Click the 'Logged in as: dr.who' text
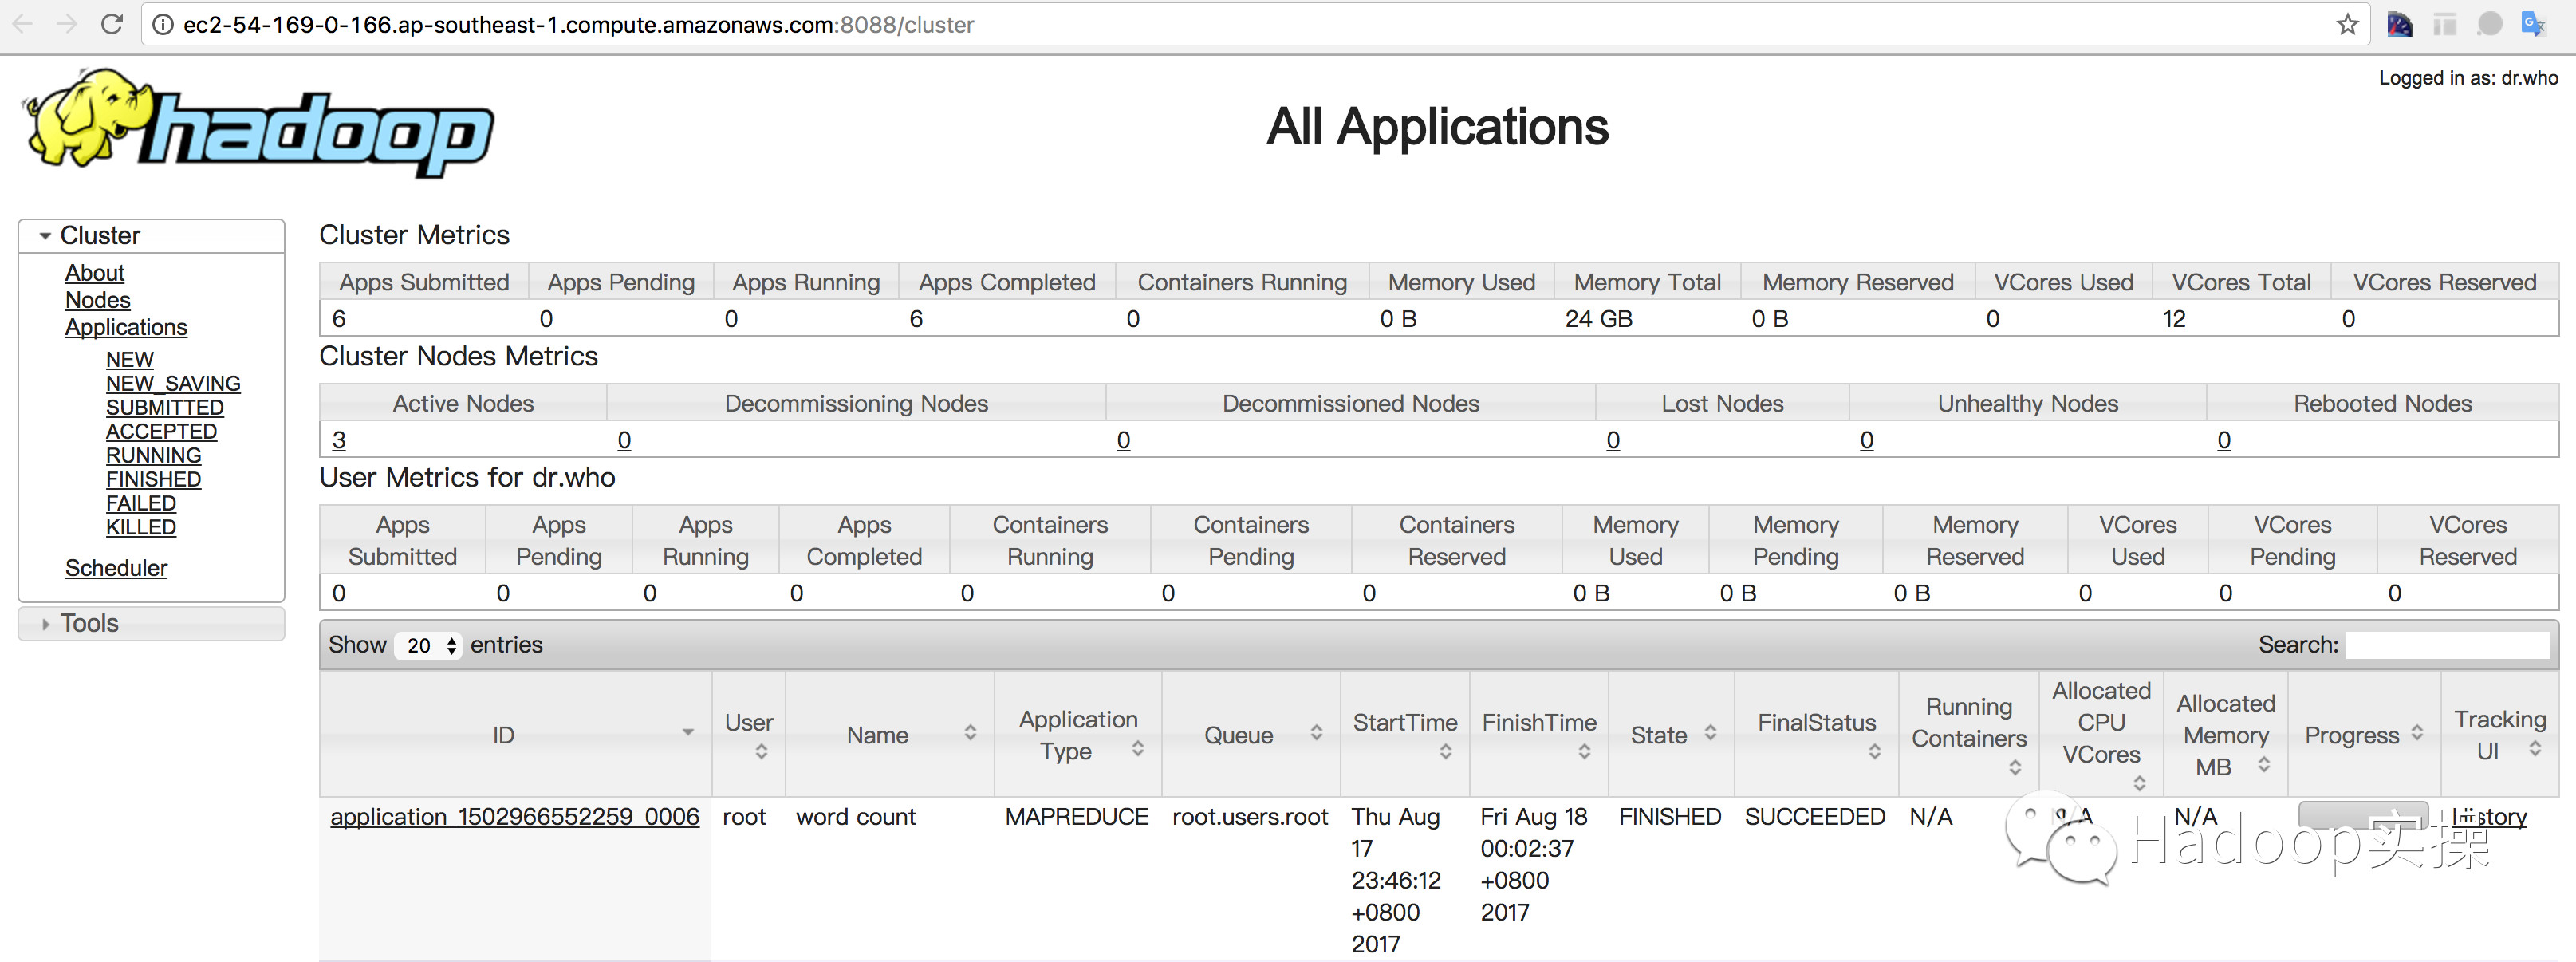 point(2468,78)
